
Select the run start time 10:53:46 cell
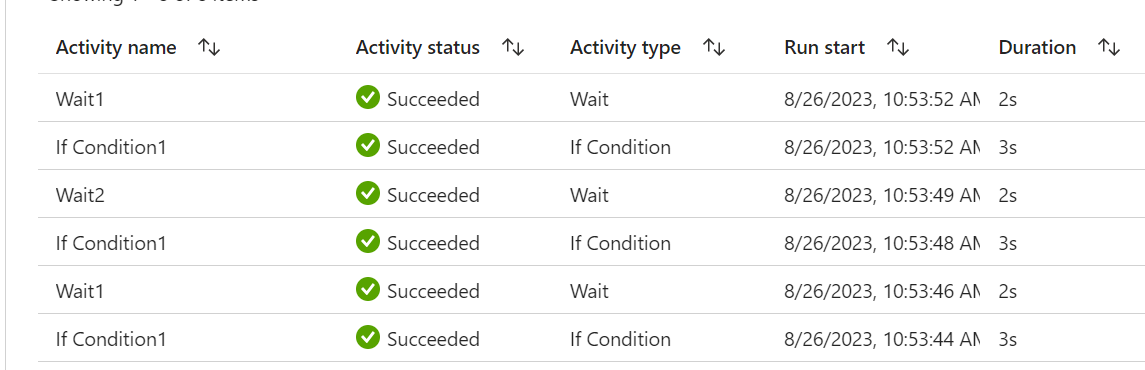click(x=882, y=291)
